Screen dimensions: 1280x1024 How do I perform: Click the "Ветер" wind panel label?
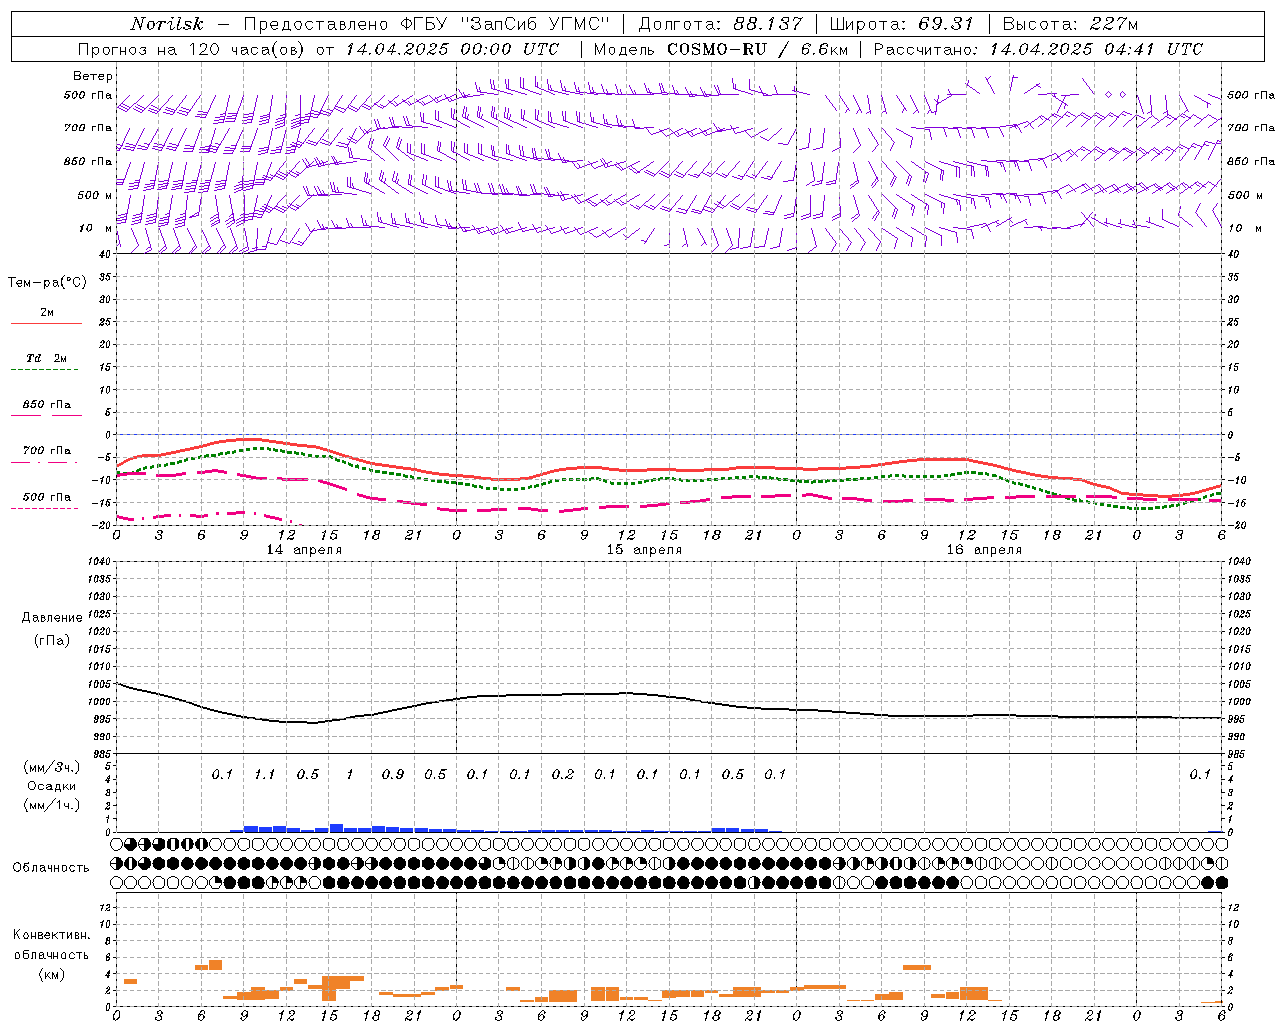93,76
